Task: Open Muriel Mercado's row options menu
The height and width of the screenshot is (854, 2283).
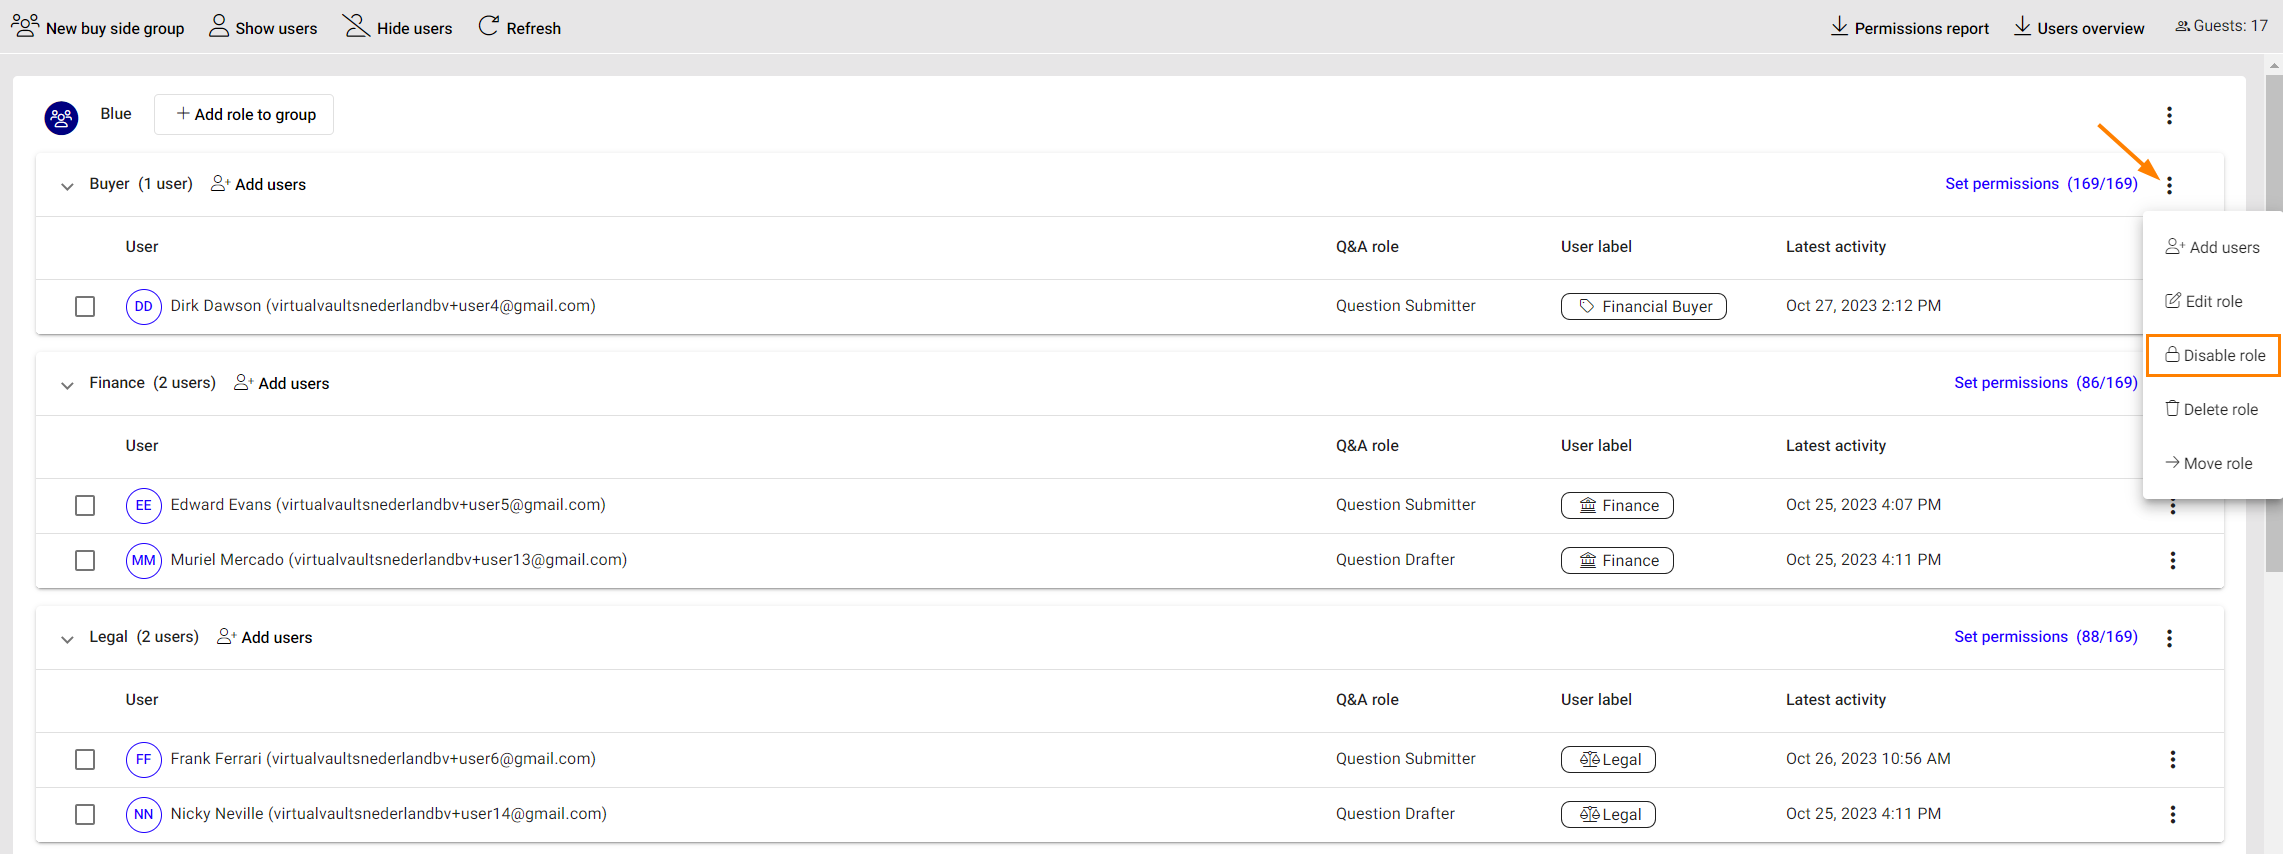Action: [x=2172, y=560]
